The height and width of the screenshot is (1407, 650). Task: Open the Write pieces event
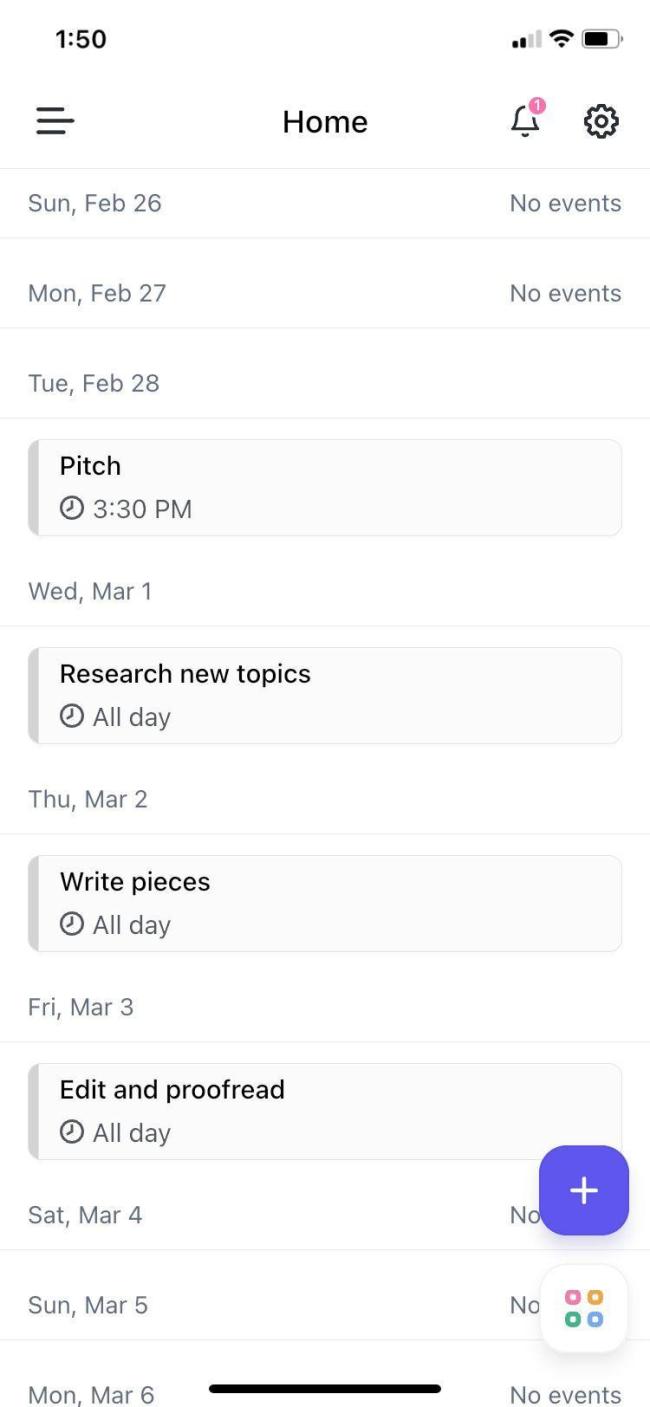(325, 903)
